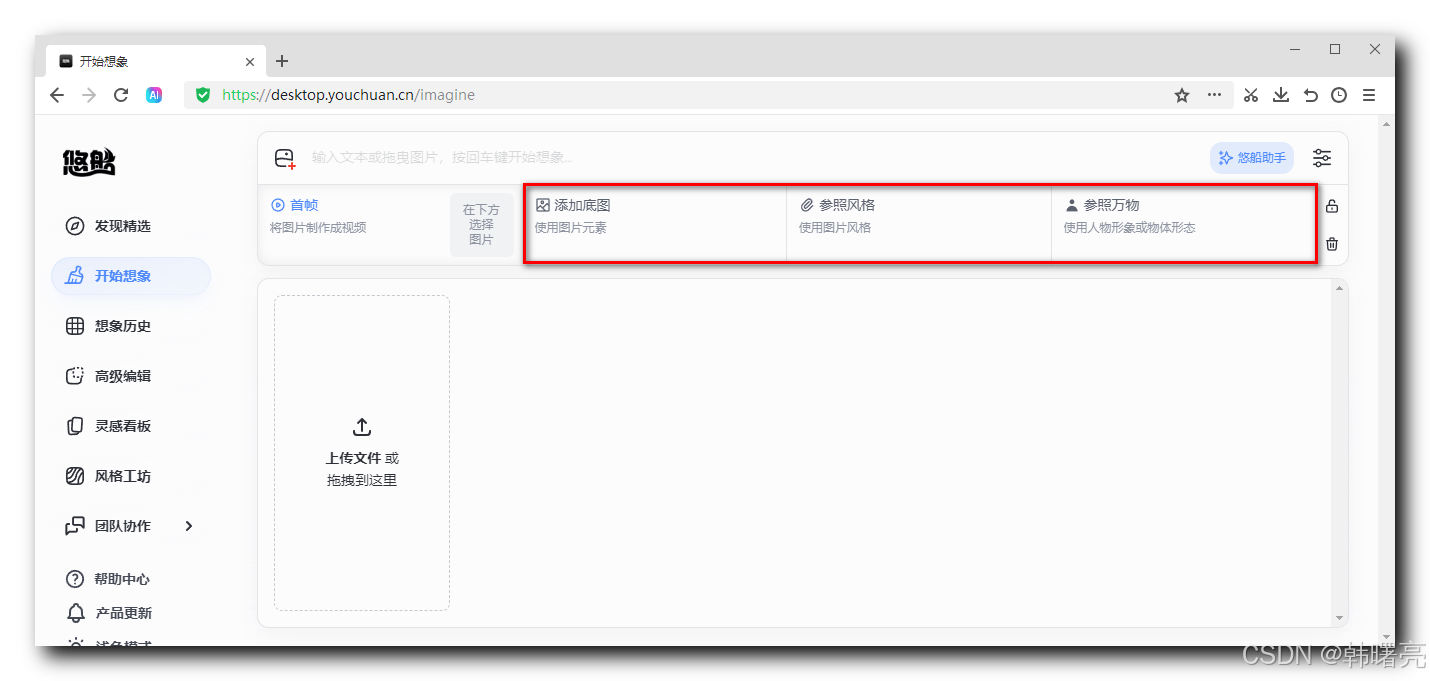1430x681 pixels.
Task: Click 上传文件 upload area
Action: click(x=362, y=453)
